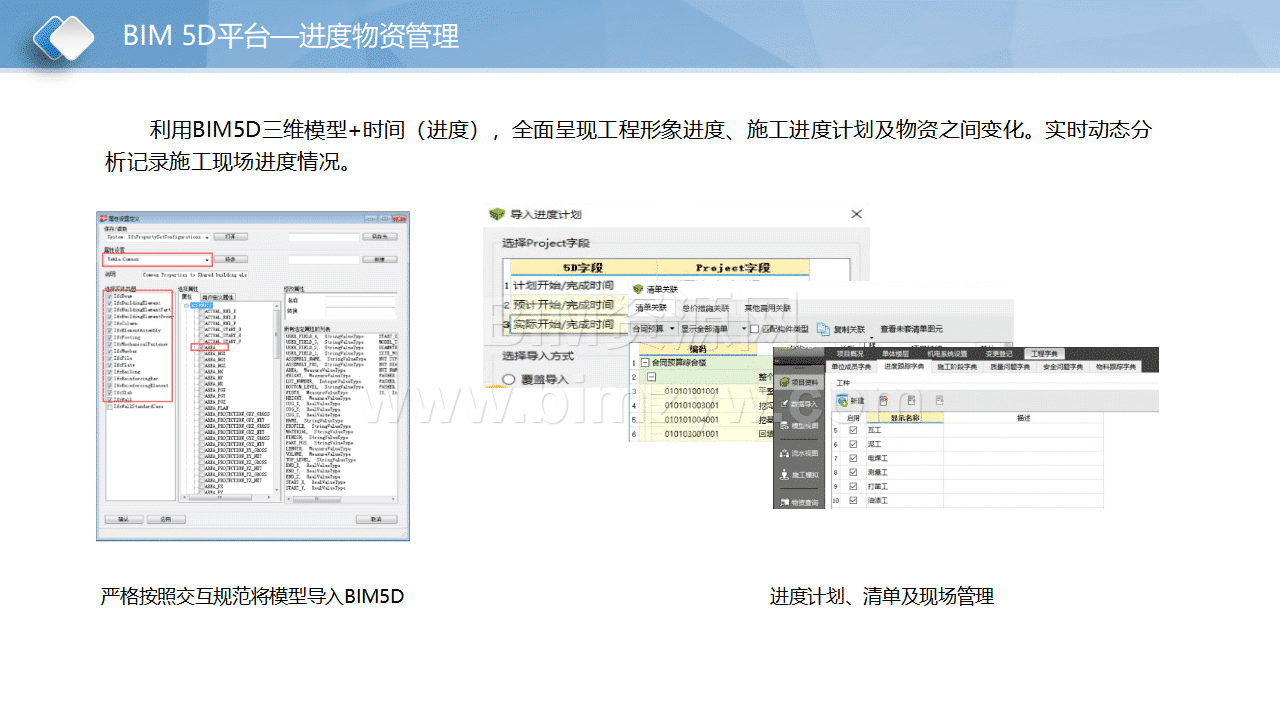Click the 新建 toolbar icon
This screenshot has width=1280, height=720.
click(842, 401)
